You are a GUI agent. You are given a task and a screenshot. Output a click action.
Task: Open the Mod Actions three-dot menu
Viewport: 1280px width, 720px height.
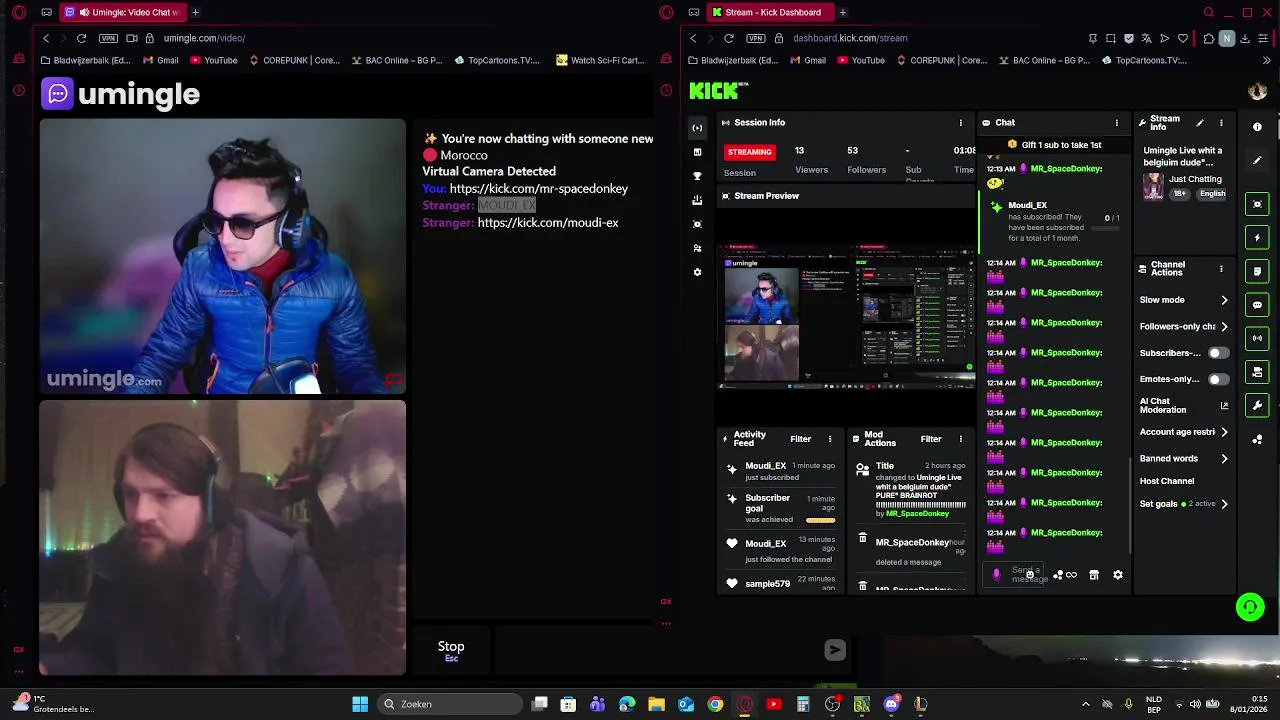[x=961, y=439]
